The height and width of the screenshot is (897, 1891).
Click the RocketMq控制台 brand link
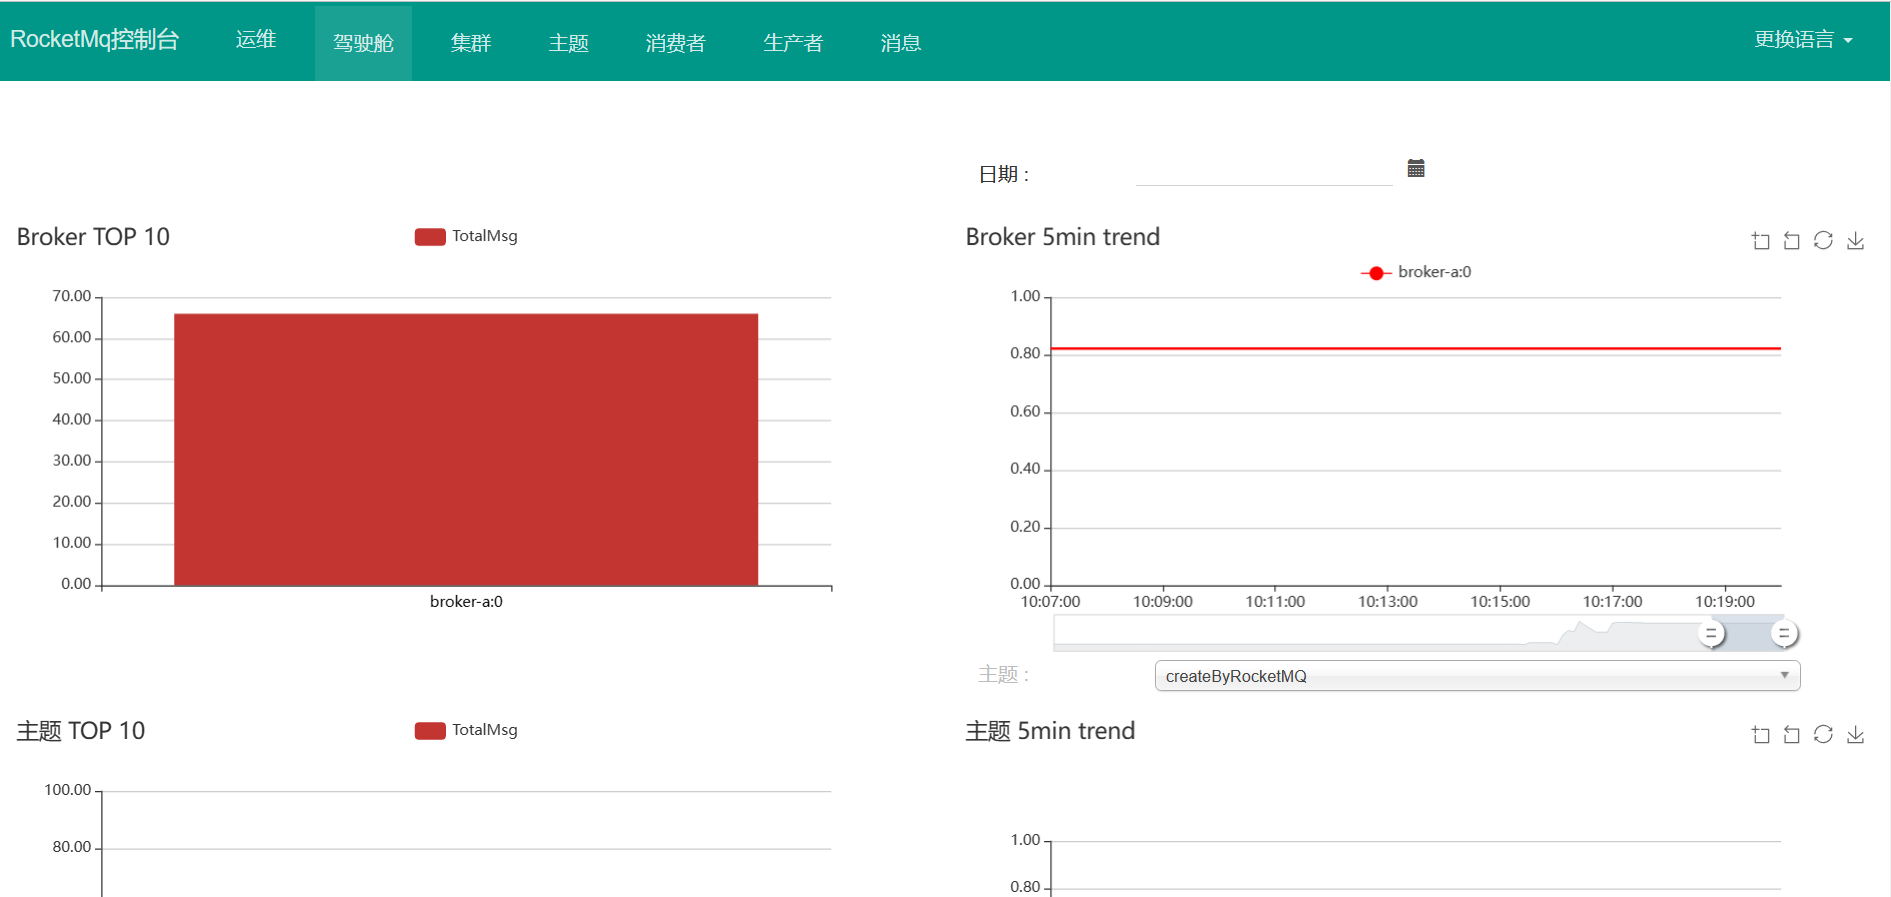(95, 40)
